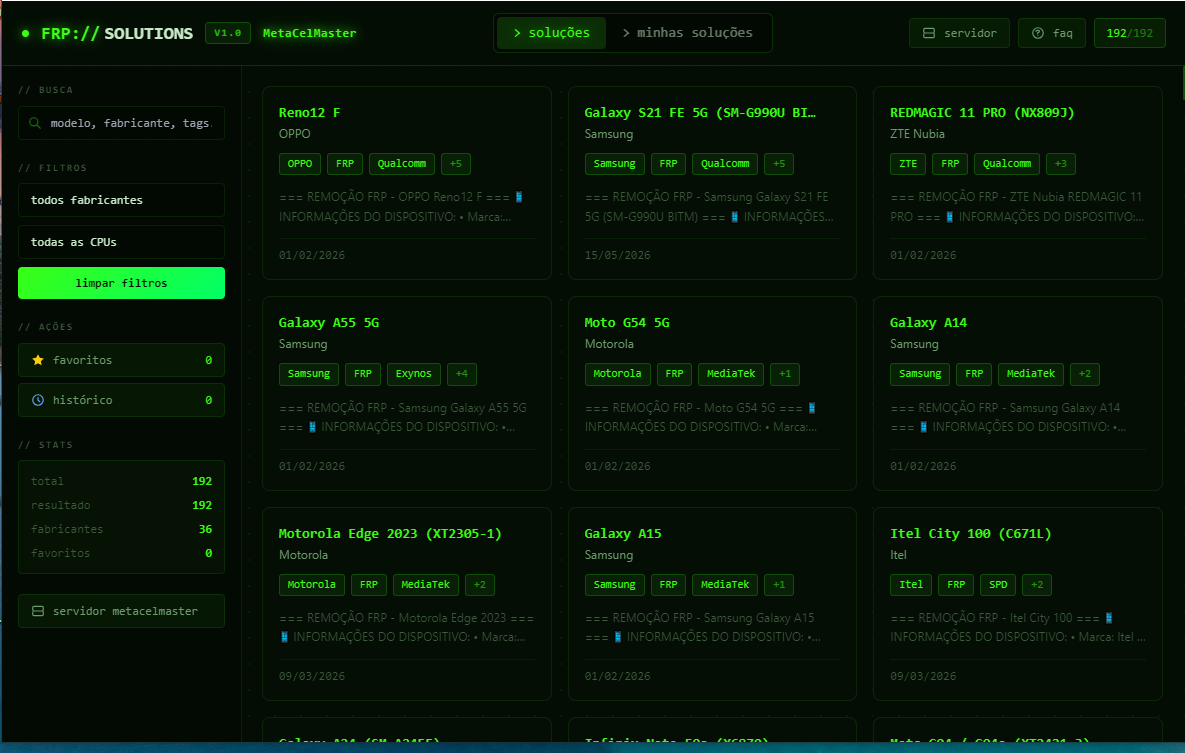Click MediaTek tag on Galaxy A14 card
Image resolution: width=1185 pixels, height=753 pixels.
pyautogui.click(x=1031, y=373)
